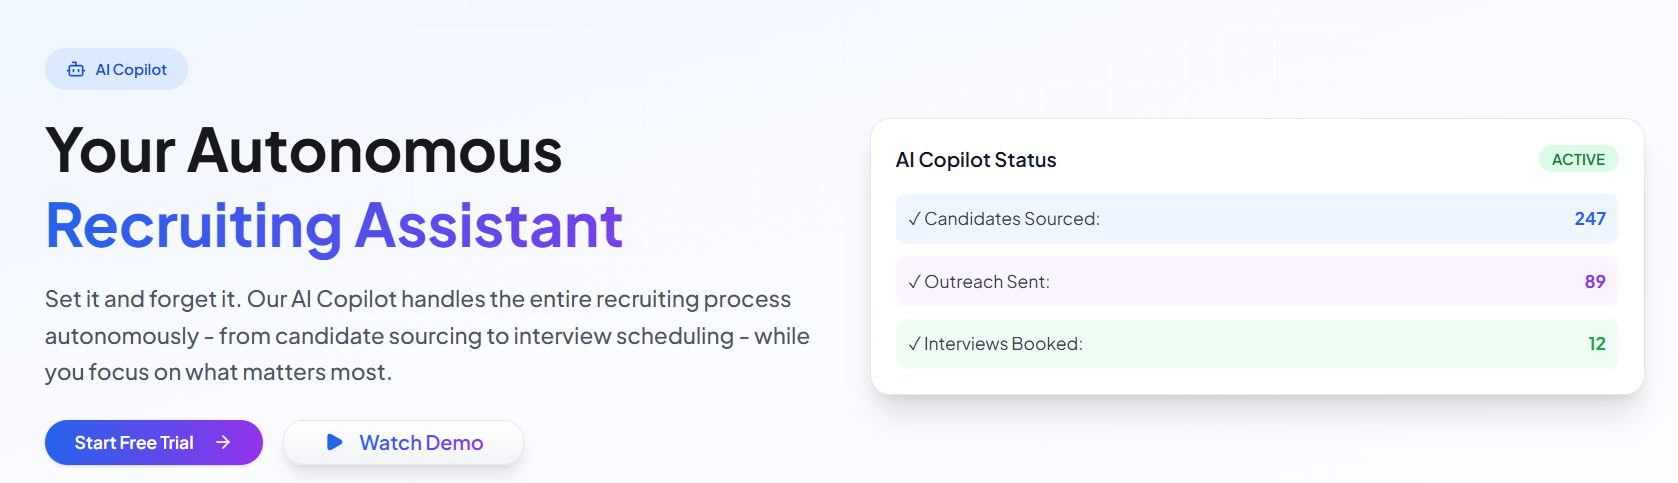Click the checkmark beside Interviews Booked
1678x483 pixels.
[x=914, y=344]
